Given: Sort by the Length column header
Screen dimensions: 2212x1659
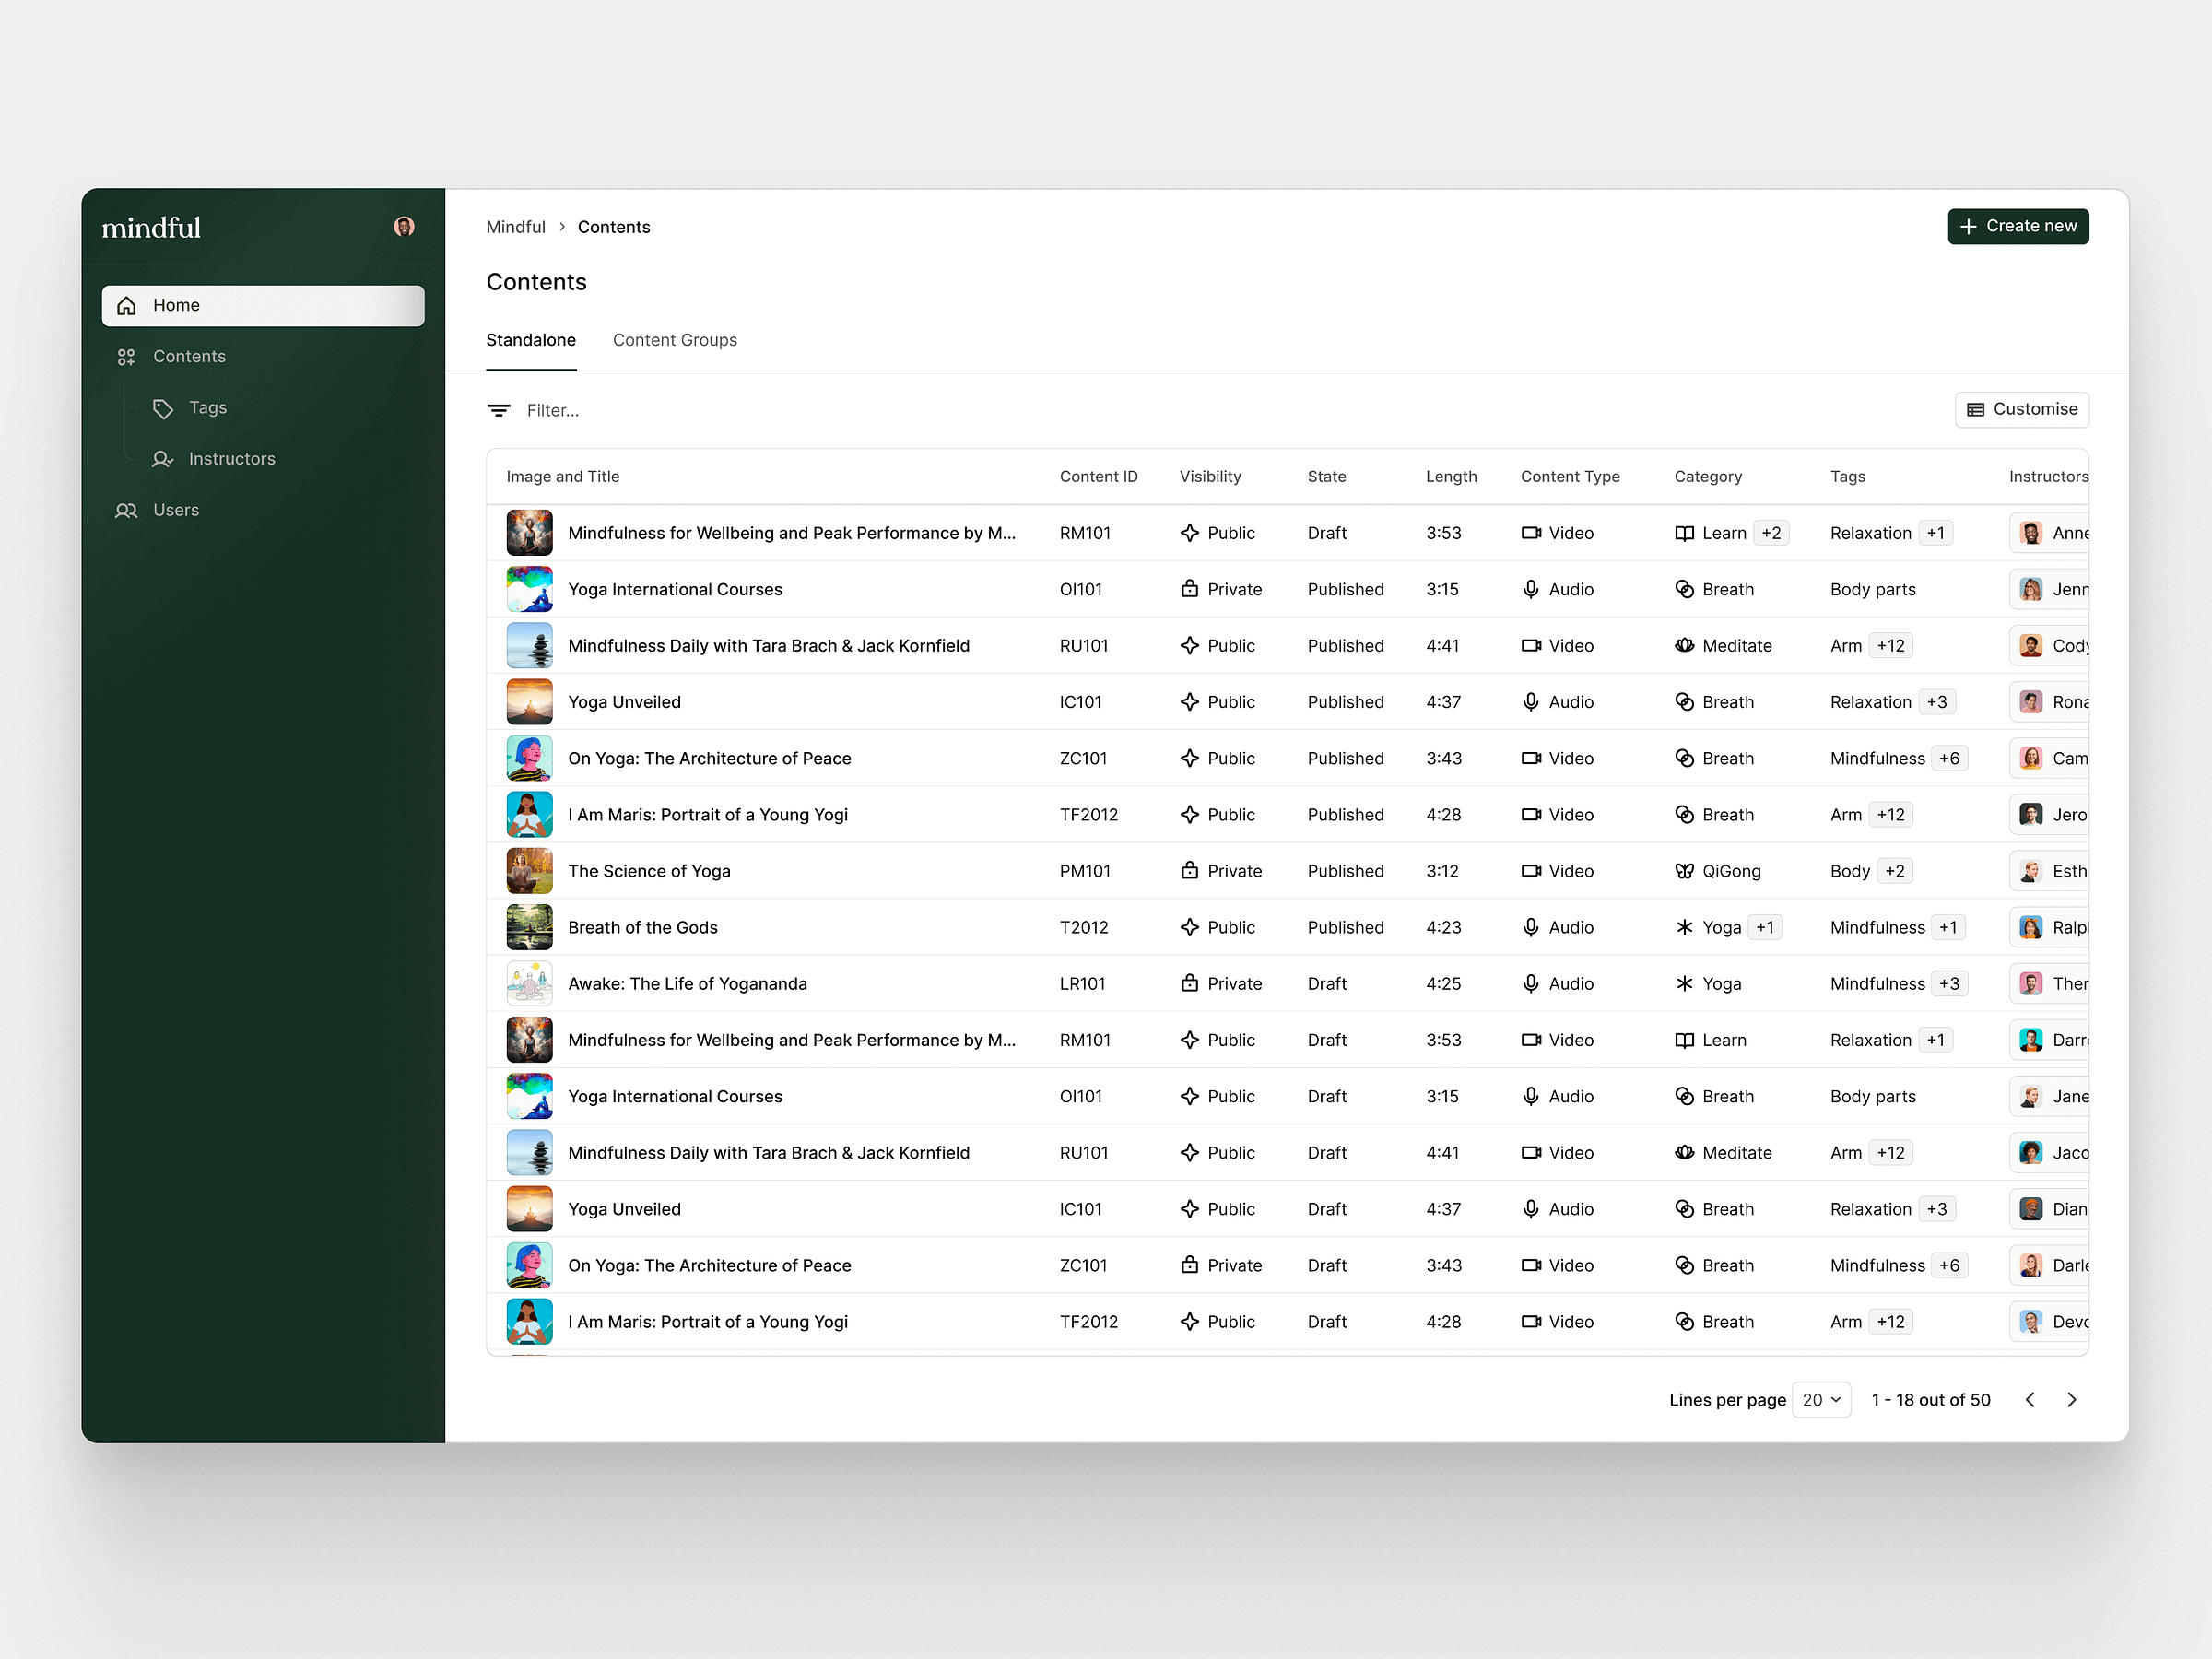Looking at the screenshot, I should [x=1451, y=477].
